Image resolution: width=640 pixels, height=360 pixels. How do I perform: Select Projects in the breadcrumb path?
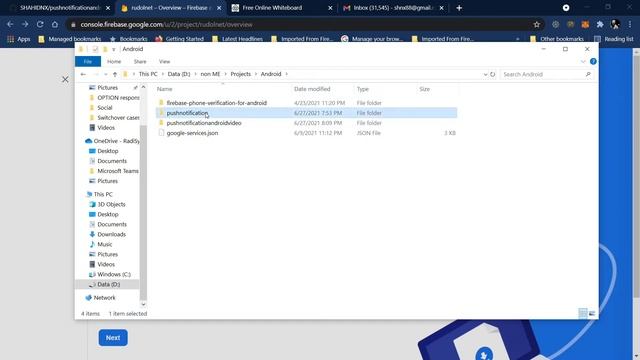[x=240, y=74]
